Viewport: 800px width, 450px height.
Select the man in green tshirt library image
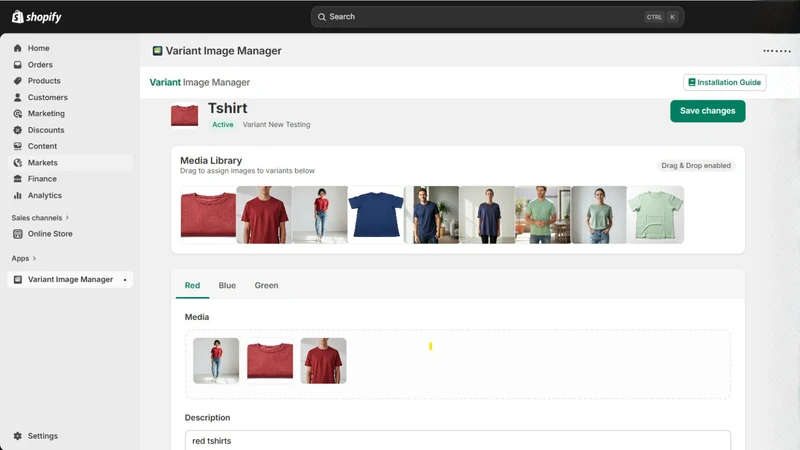[543, 215]
